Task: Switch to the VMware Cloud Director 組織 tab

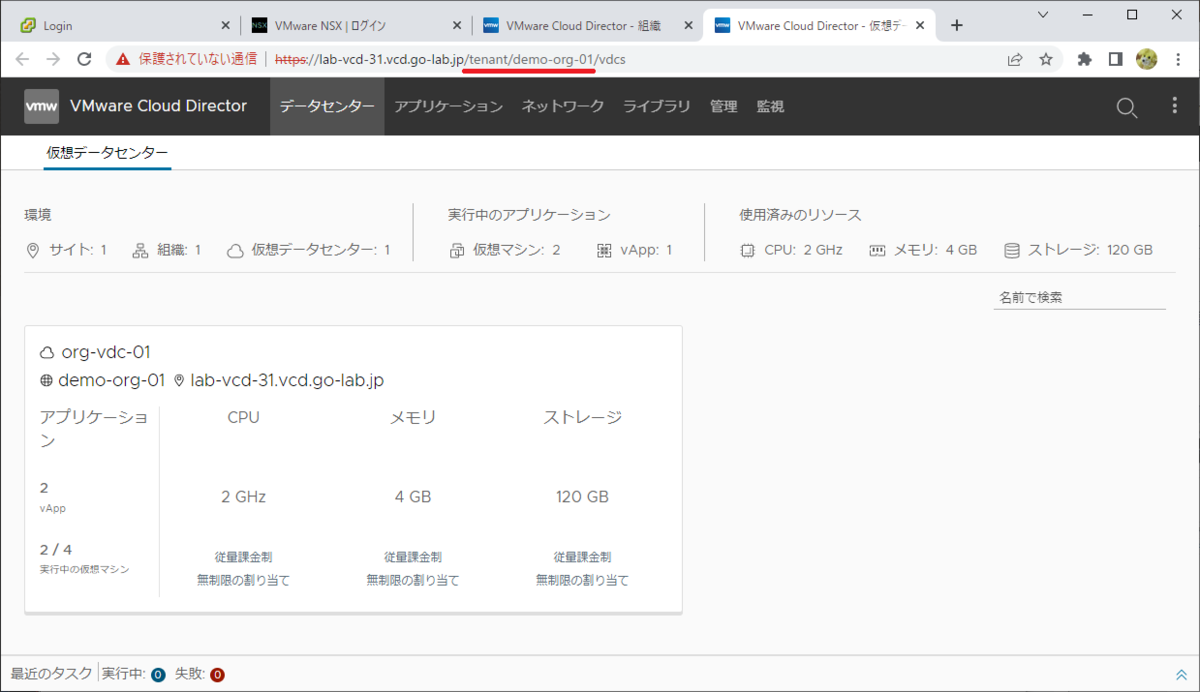Action: click(588, 25)
